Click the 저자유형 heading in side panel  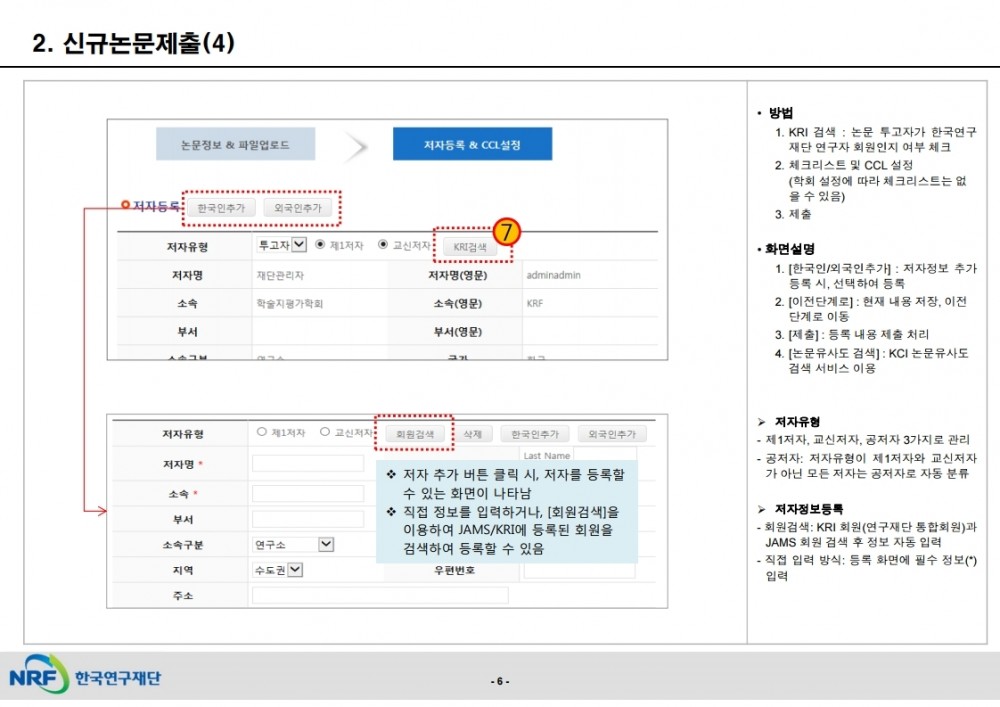point(797,422)
